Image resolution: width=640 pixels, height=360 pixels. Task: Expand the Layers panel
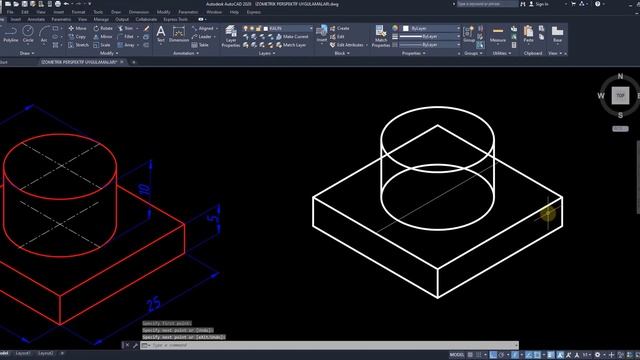266,53
